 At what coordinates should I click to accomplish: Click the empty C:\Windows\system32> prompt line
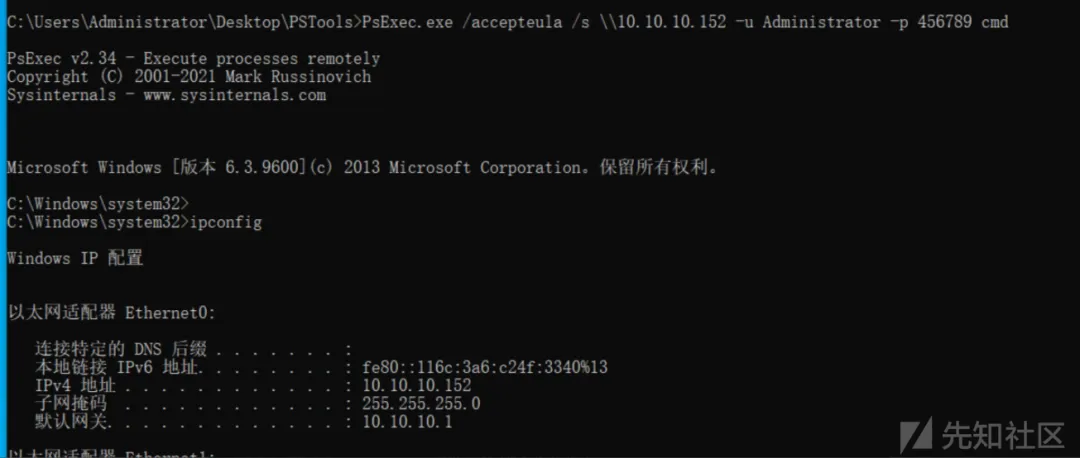[x=98, y=204]
